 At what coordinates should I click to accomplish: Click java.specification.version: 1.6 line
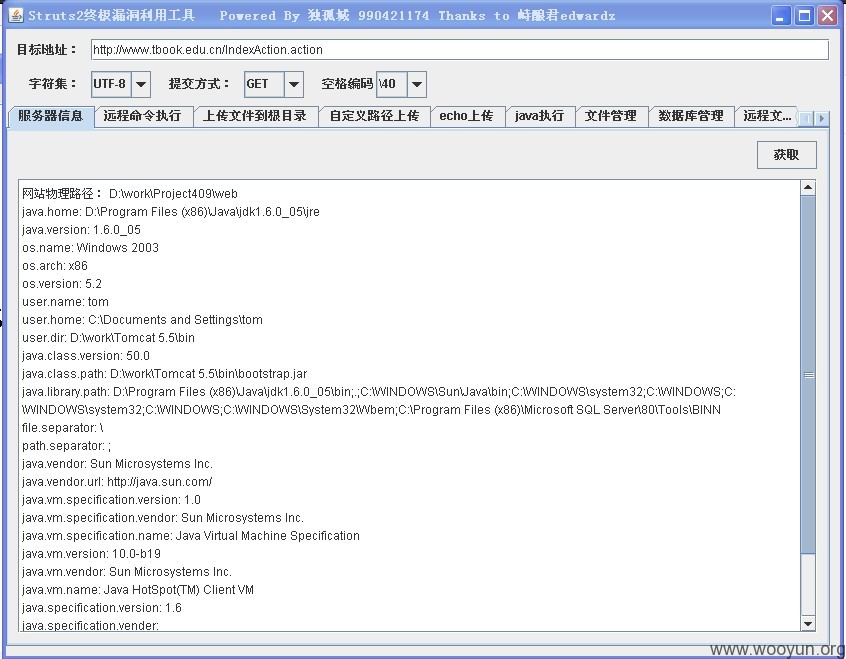pos(102,608)
